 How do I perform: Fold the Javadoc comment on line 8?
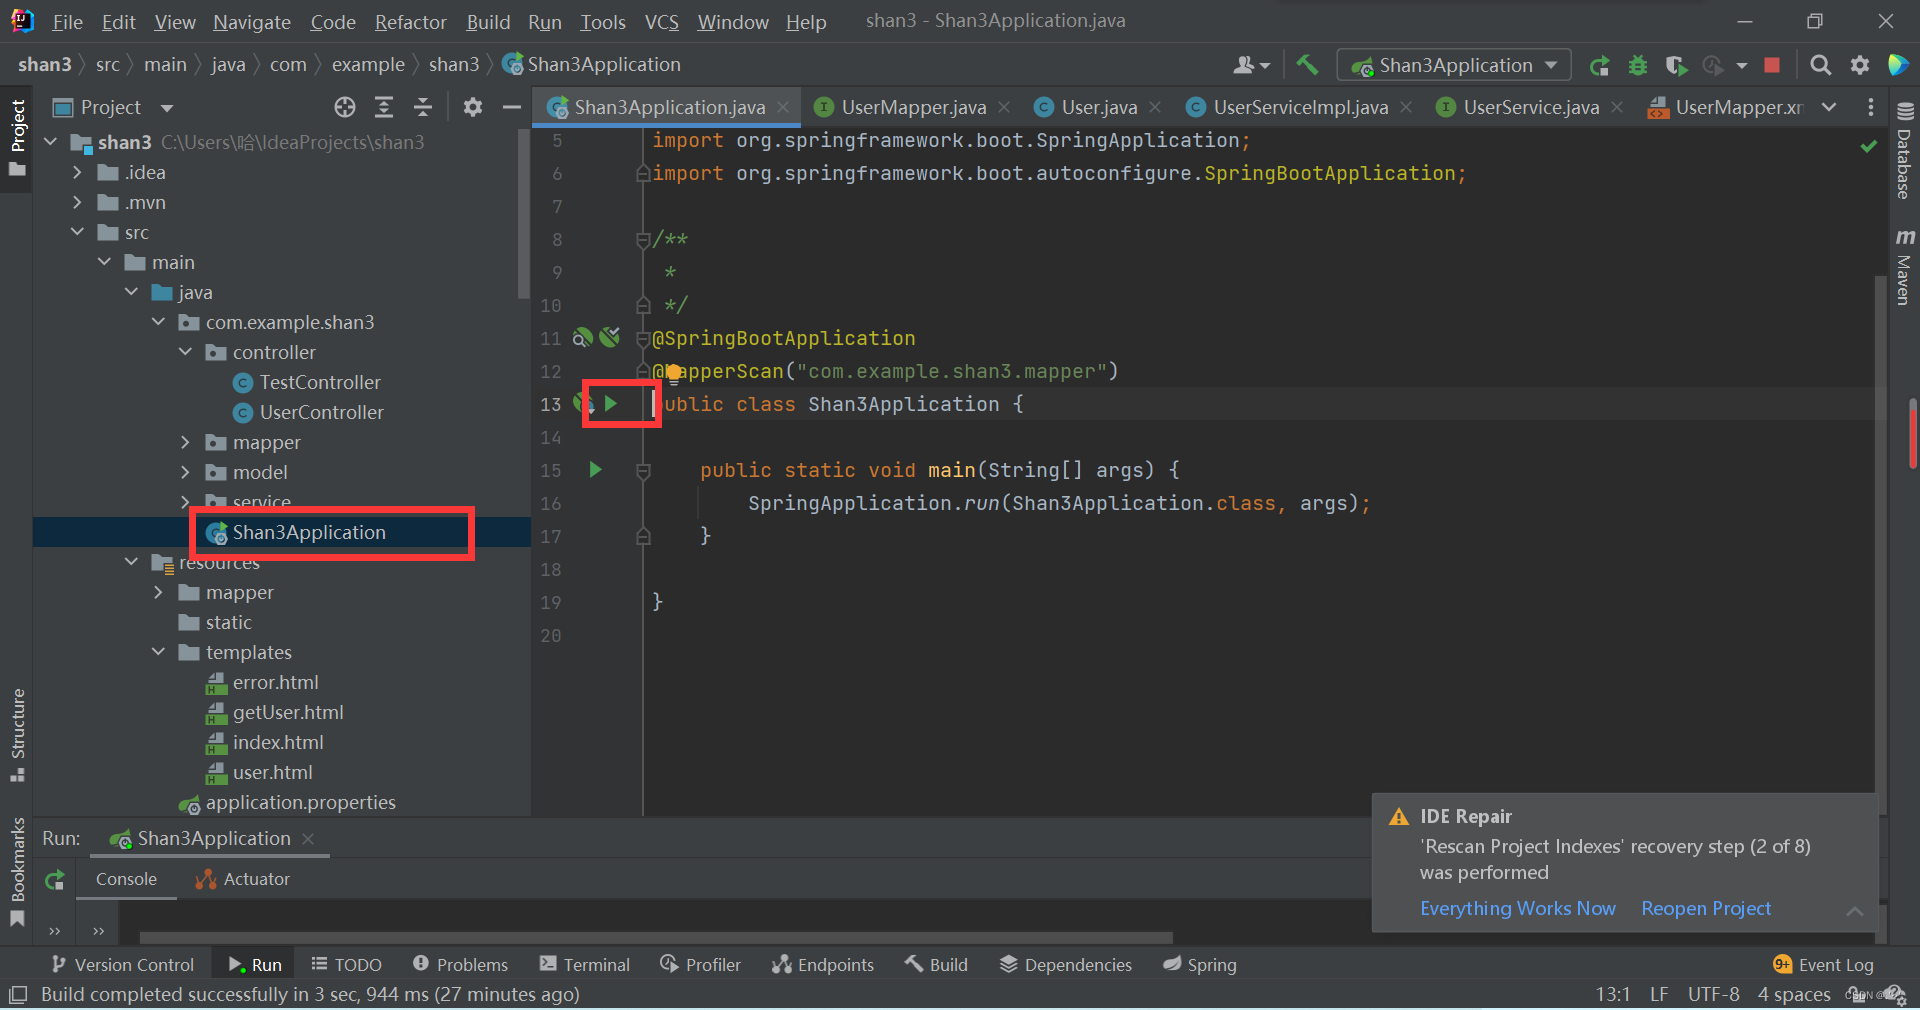coord(643,239)
